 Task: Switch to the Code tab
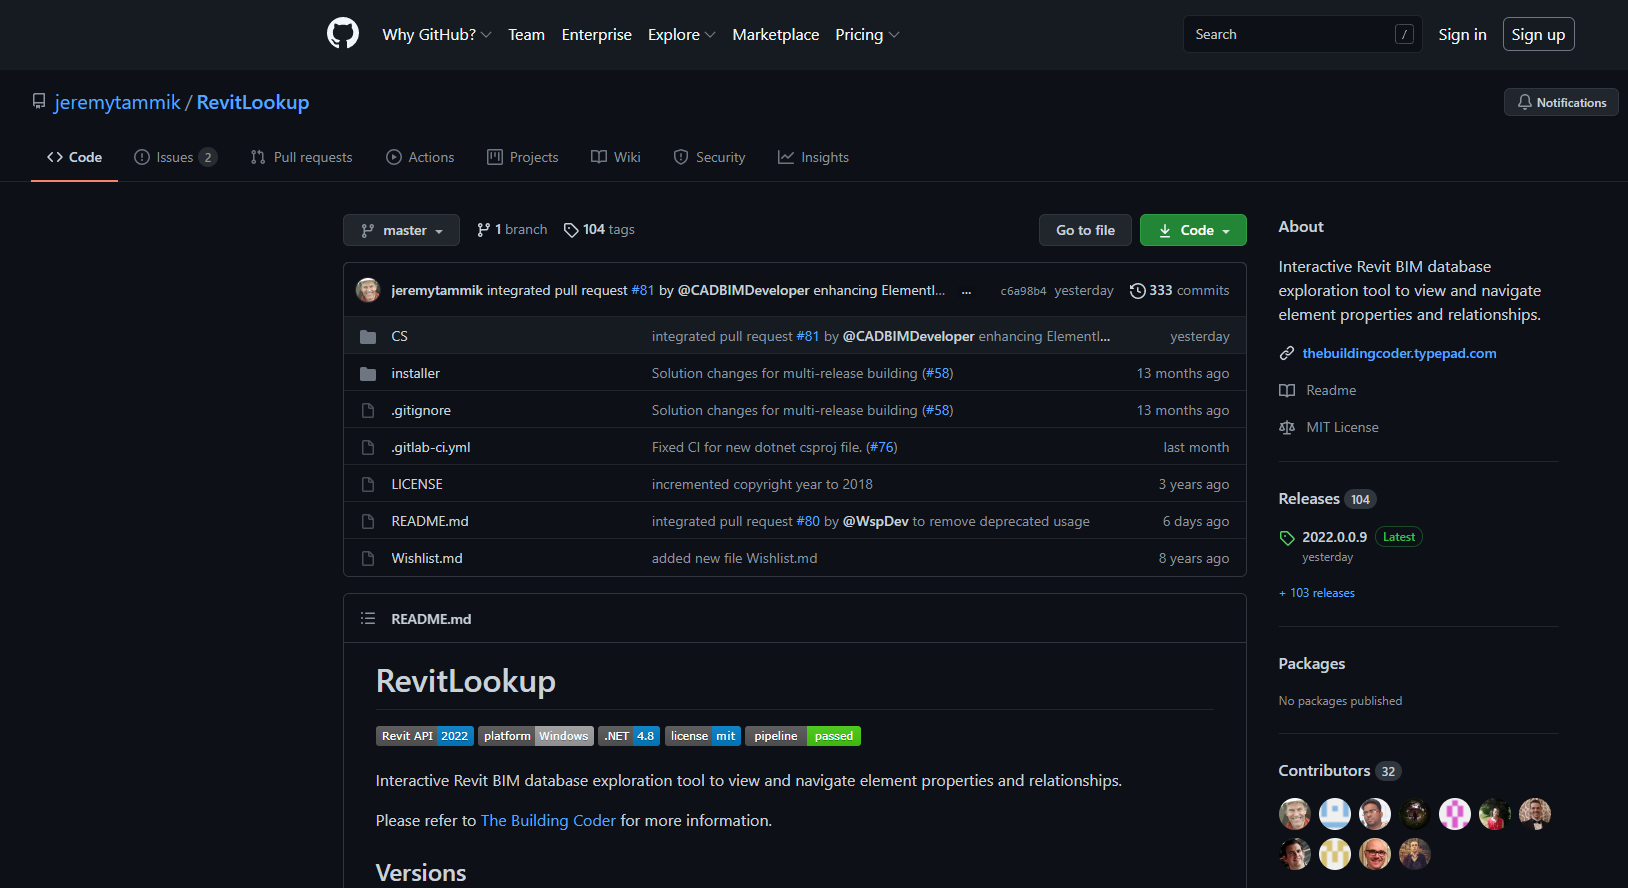[74, 157]
